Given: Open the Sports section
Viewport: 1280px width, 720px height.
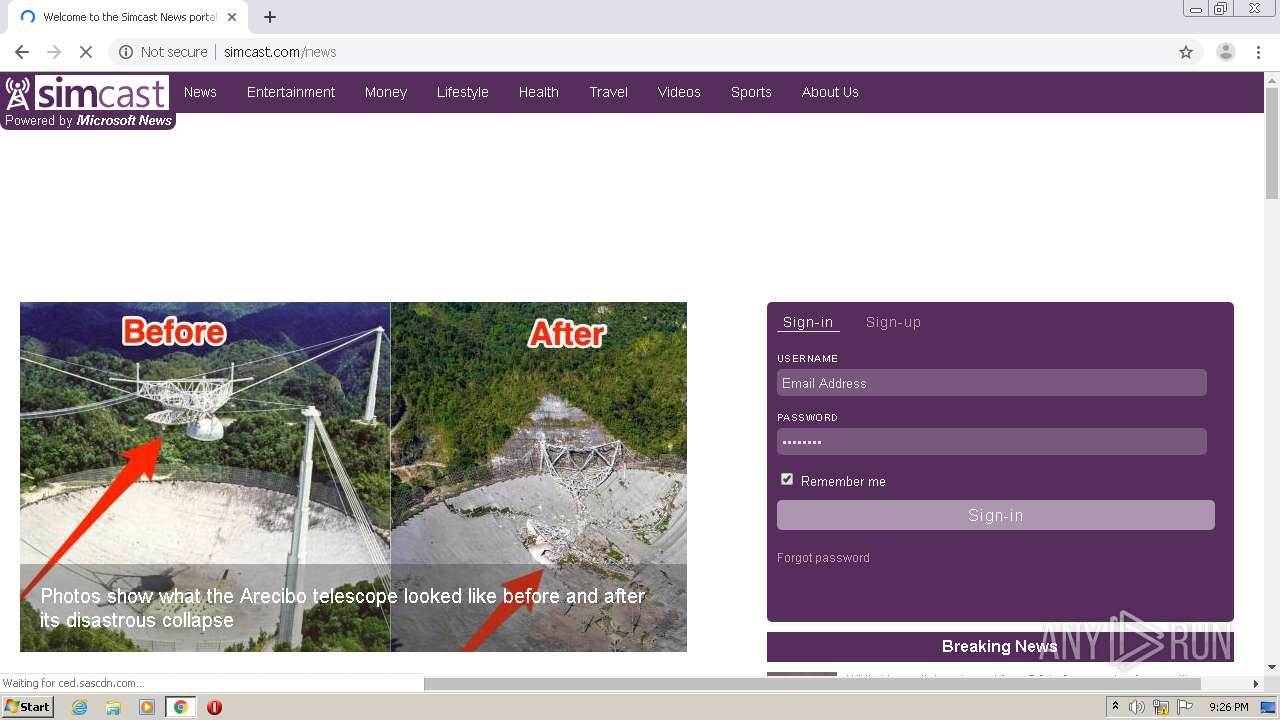Looking at the screenshot, I should pos(751,92).
